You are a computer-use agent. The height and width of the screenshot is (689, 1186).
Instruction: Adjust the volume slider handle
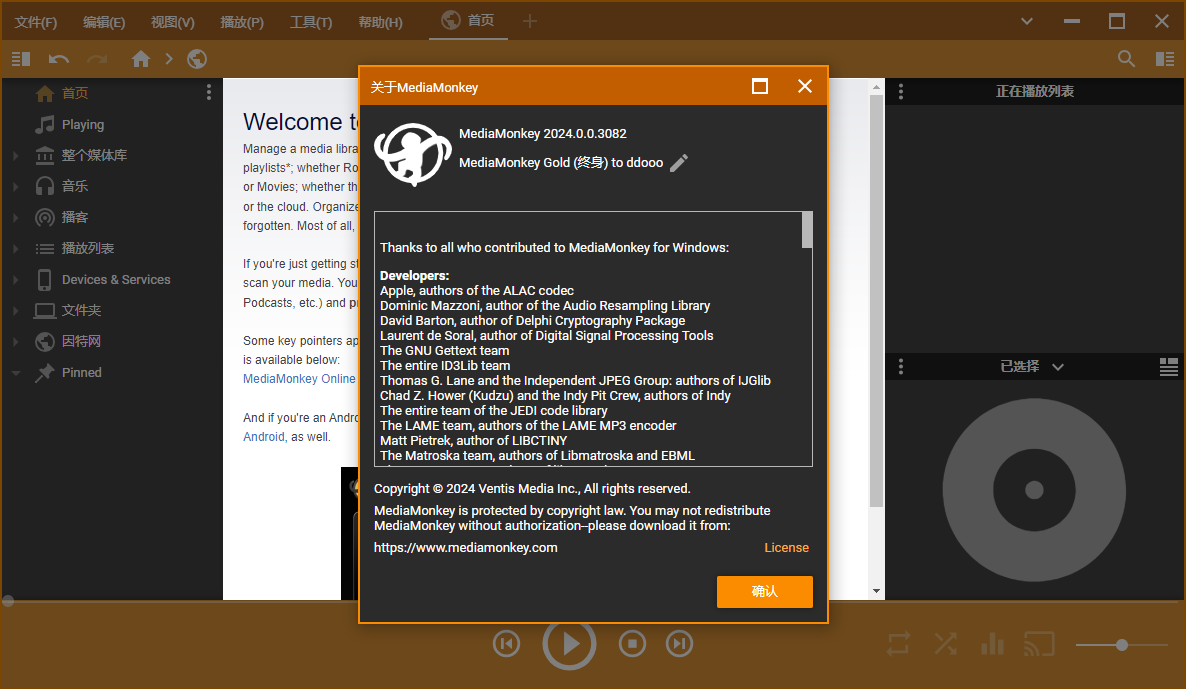tap(1122, 645)
